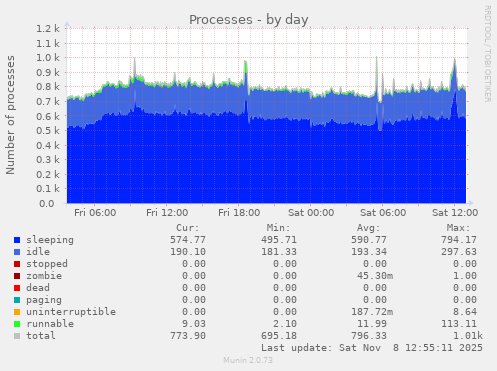
Task: Click the 'Fri 18:00' time axis label
Action: [x=239, y=213]
